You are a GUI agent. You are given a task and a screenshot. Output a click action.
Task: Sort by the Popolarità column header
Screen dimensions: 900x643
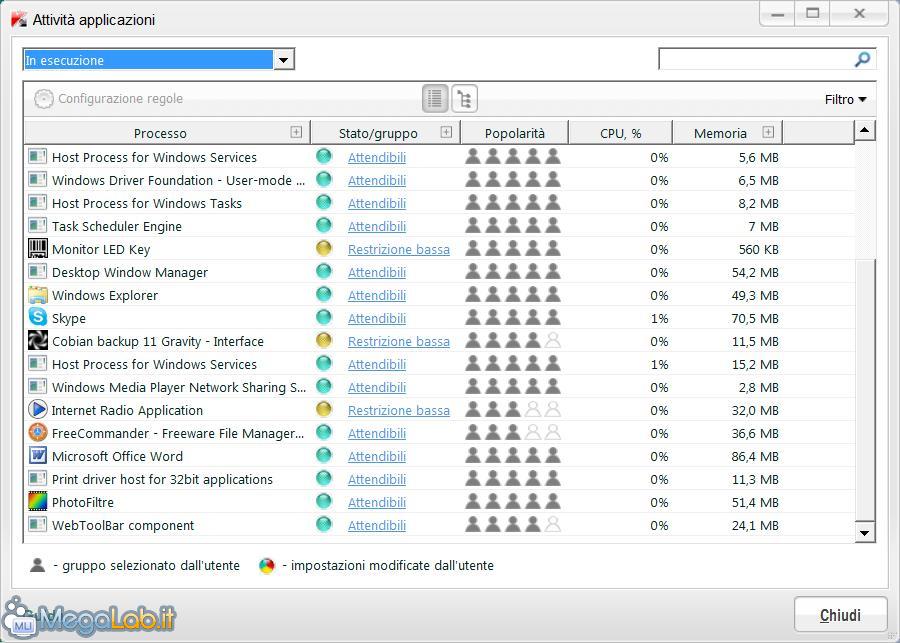[514, 133]
